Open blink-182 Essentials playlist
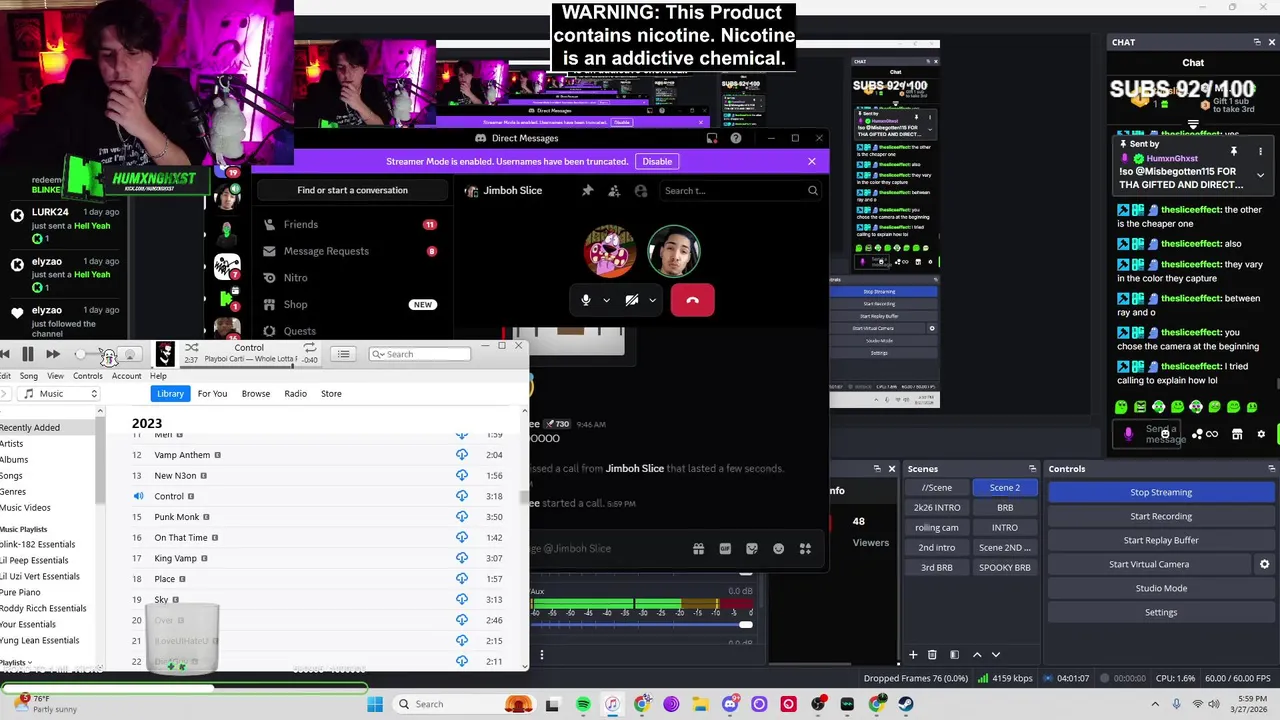Image resolution: width=1280 pixels, height=720 pixels. pos(38,545)
